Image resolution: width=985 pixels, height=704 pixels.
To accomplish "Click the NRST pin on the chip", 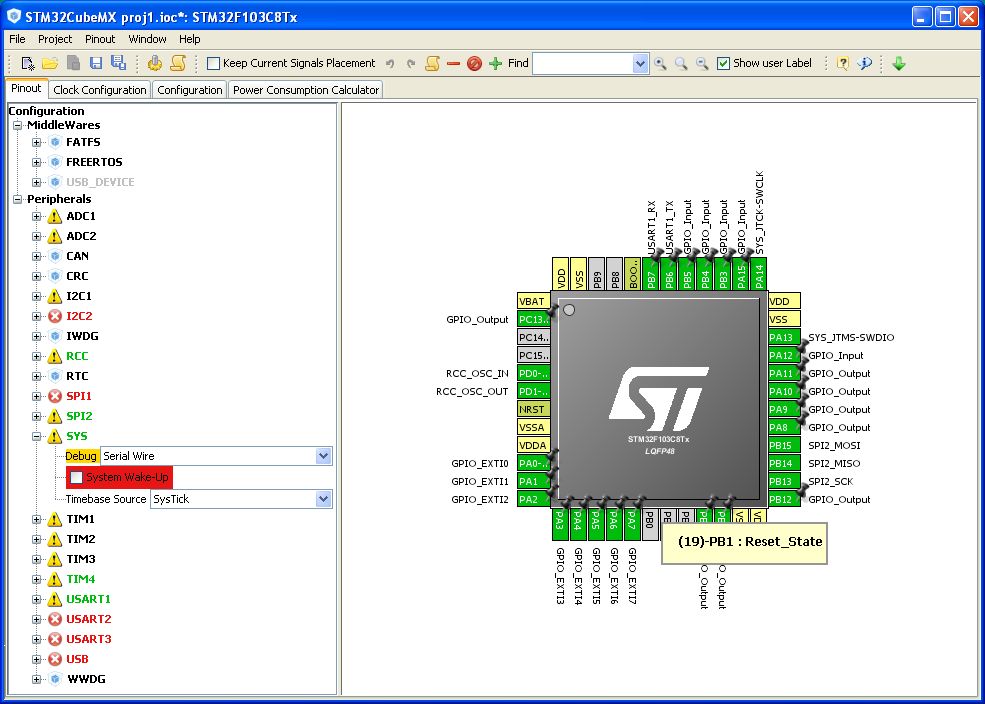I will coord(533,409).
